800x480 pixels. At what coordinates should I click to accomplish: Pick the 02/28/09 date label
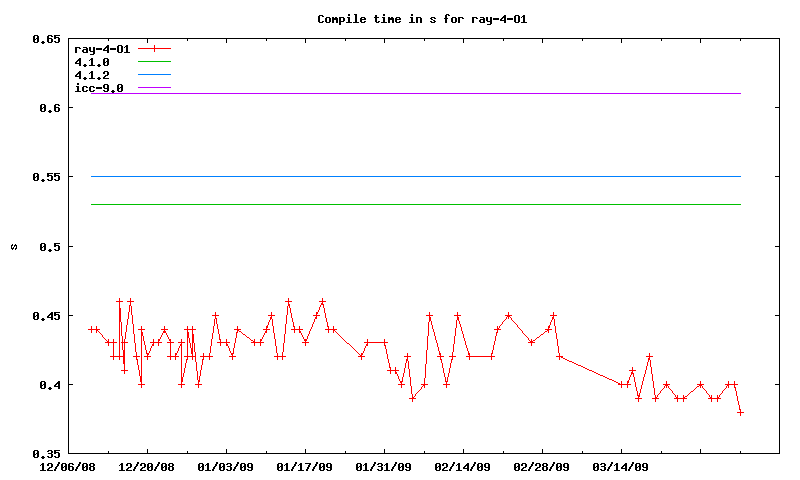[541, 467]
